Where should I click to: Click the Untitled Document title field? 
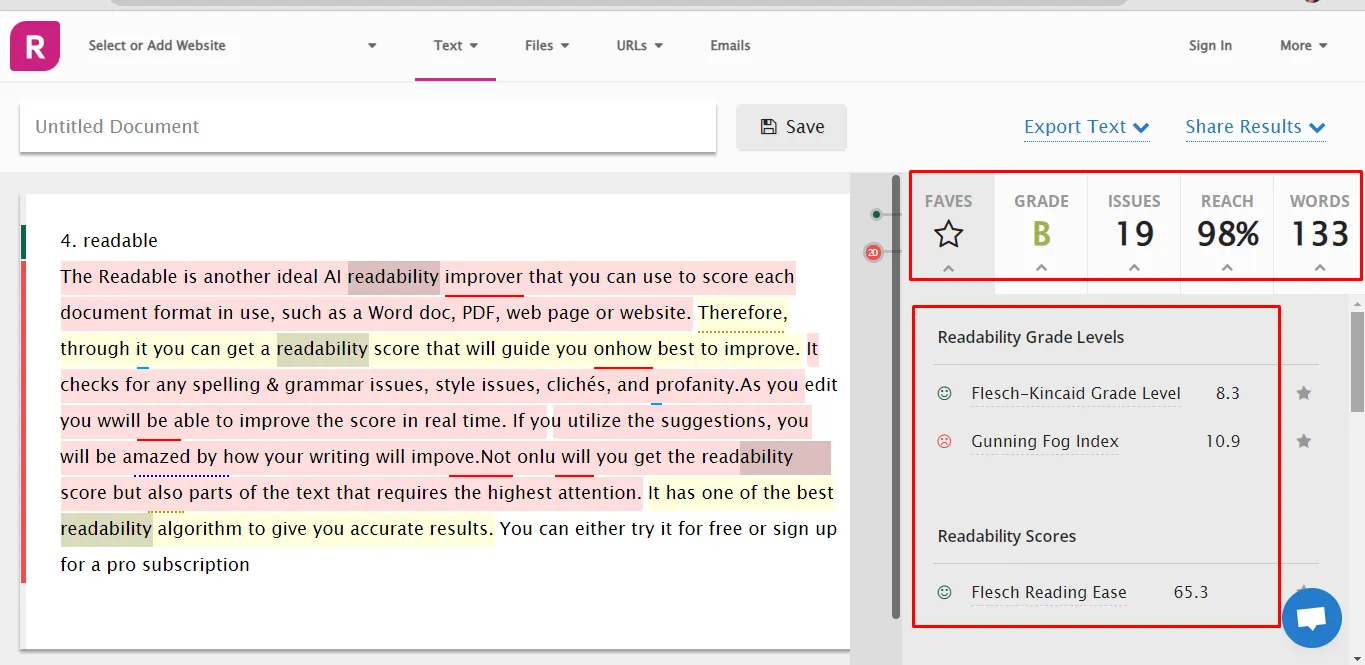(368, 127)
